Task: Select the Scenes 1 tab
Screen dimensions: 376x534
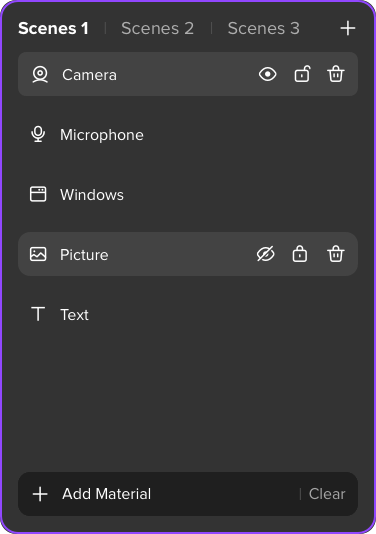Action: click(x=53, y=28)
